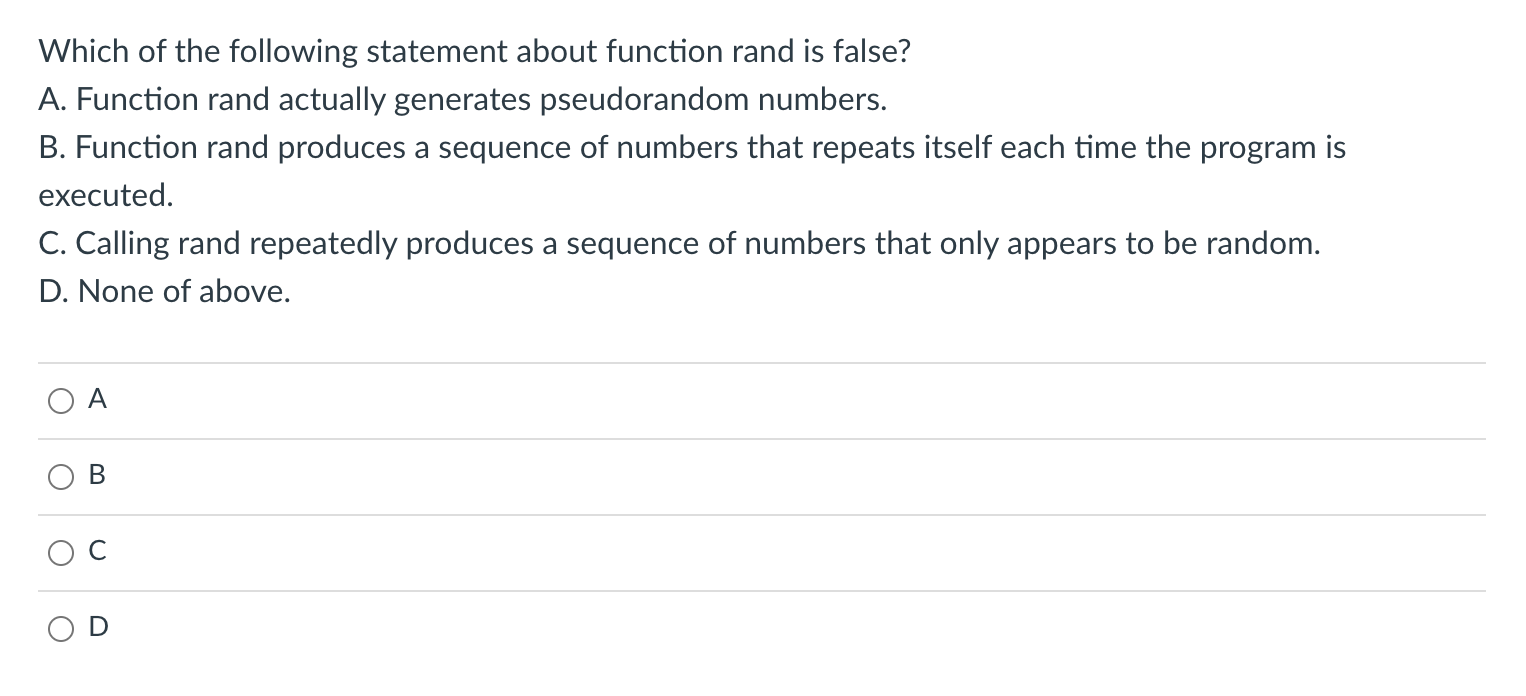Screen dimensions: 1526x696
Task: Click statement B about repeating sequence
Action: coord(692,171)
